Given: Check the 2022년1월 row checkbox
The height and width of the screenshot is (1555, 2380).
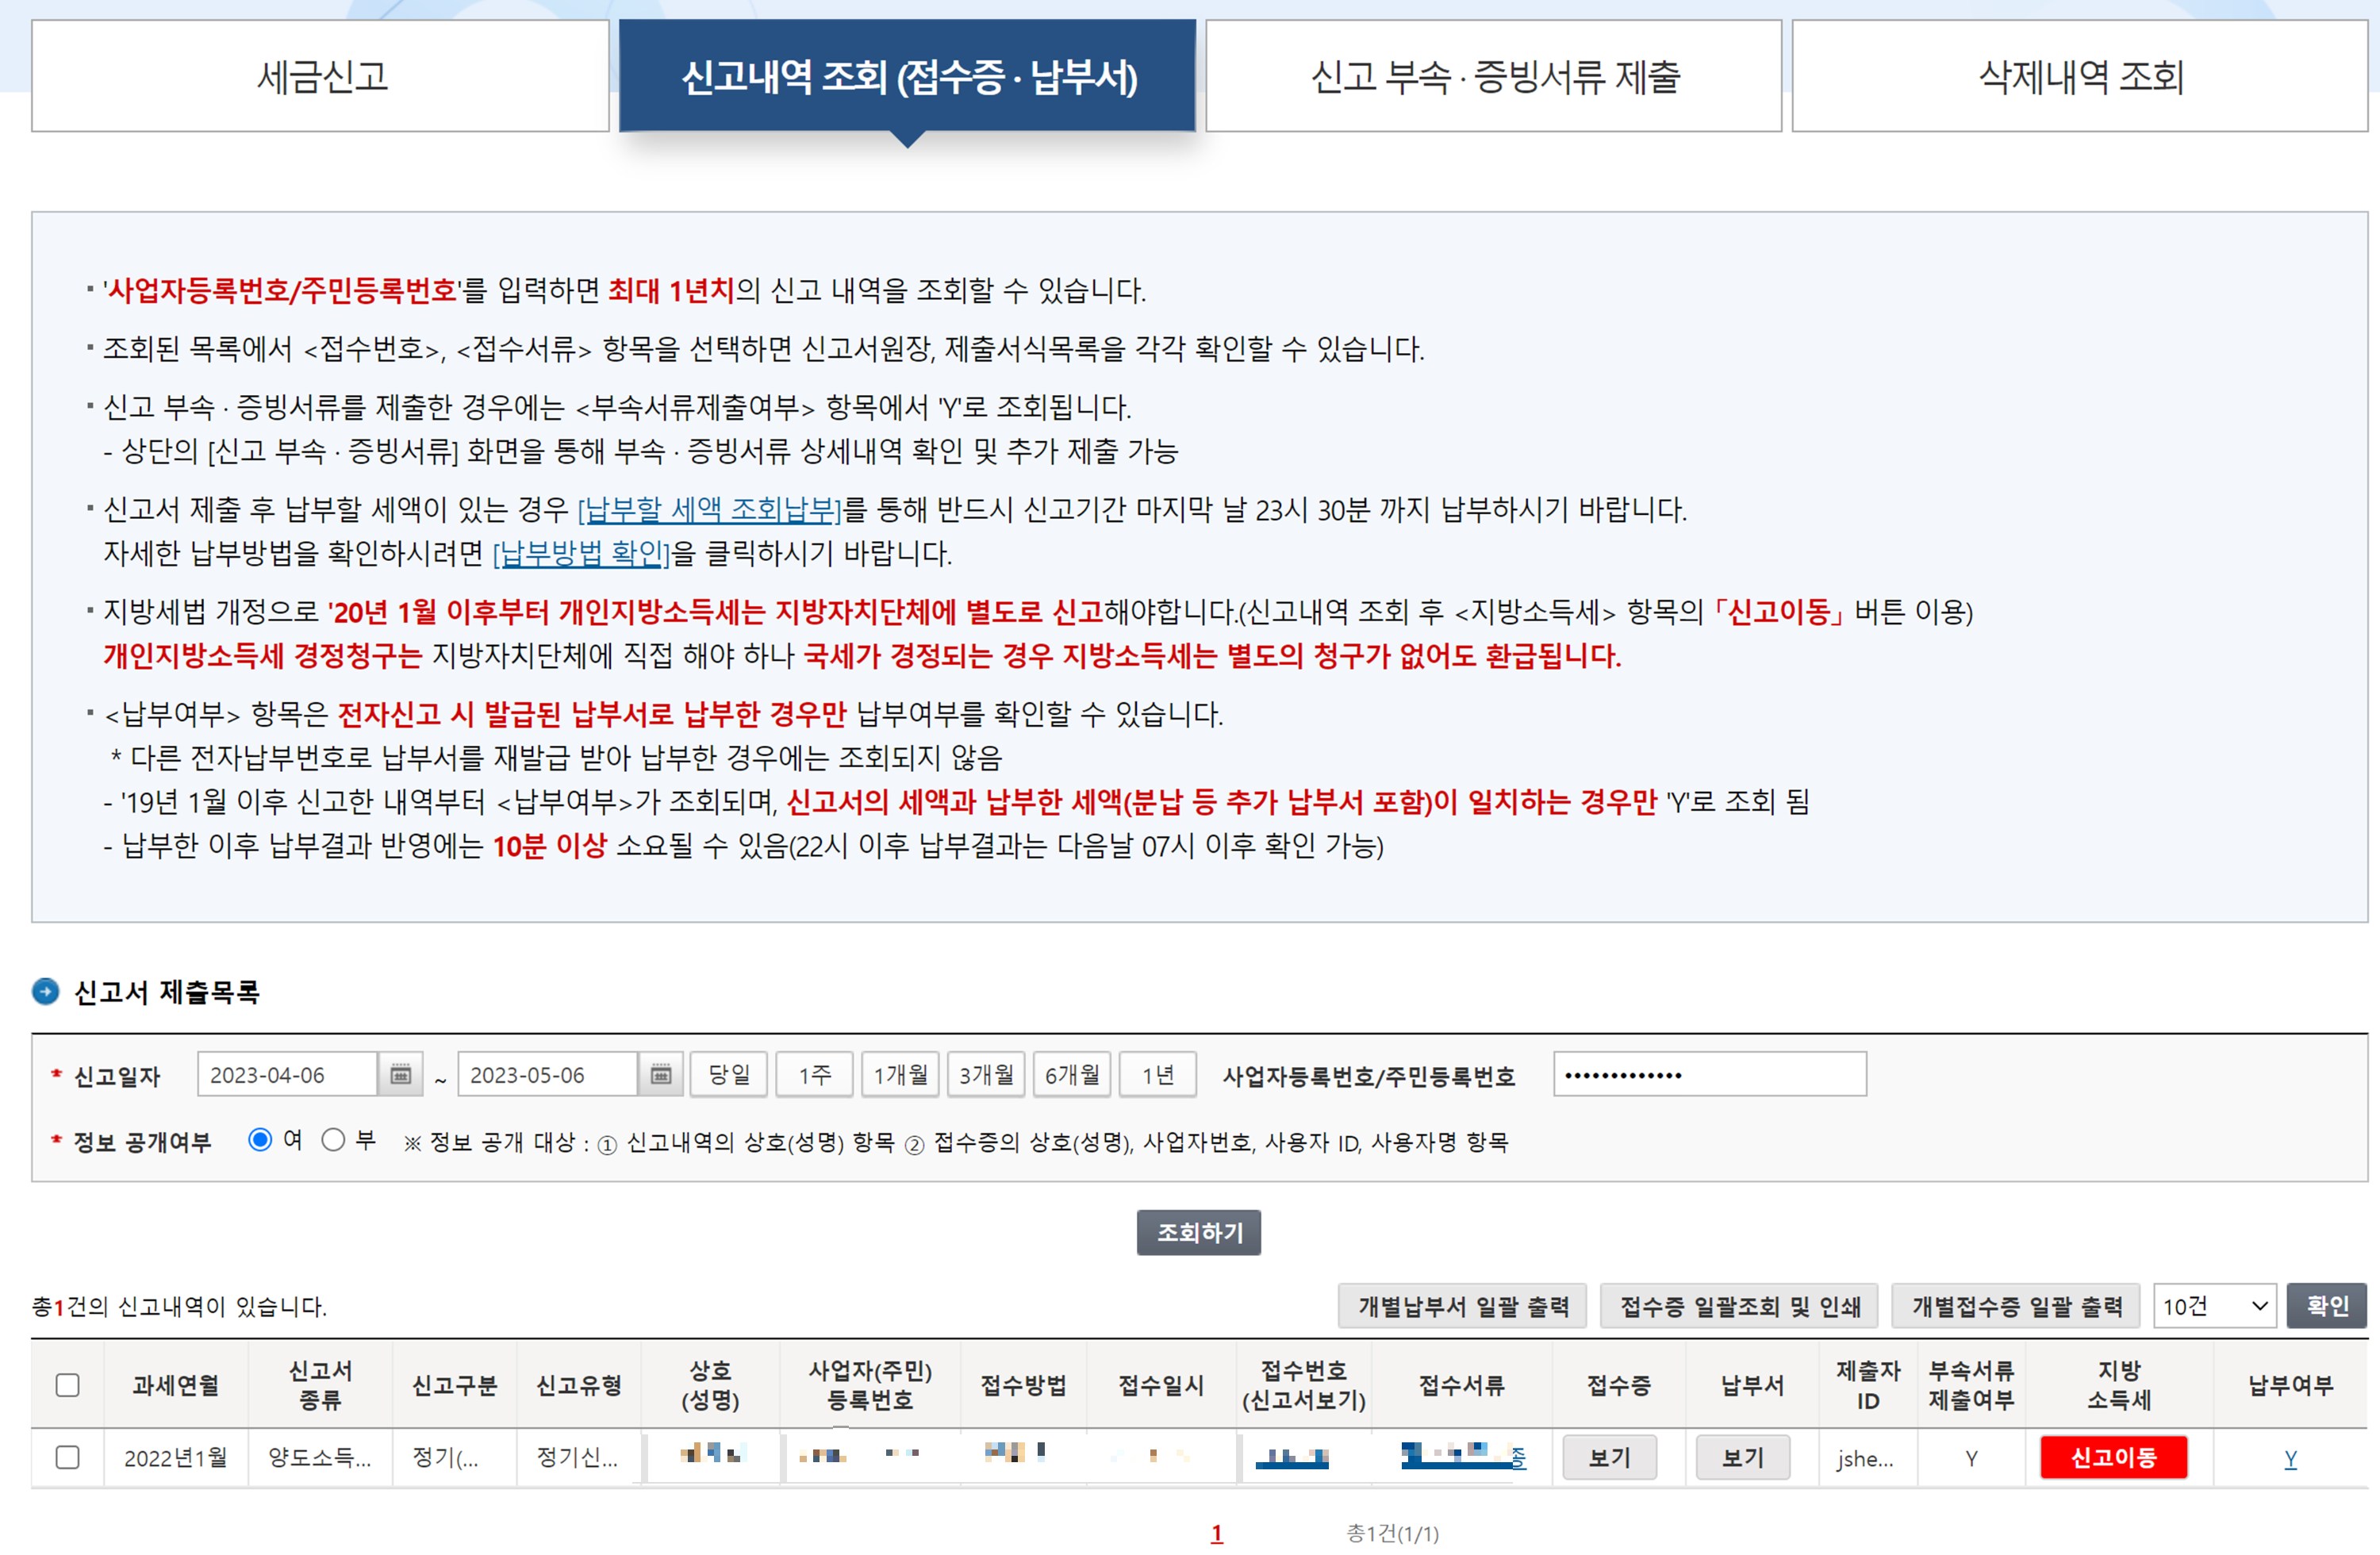Looking at the screenshot, I should (68, 1457).
